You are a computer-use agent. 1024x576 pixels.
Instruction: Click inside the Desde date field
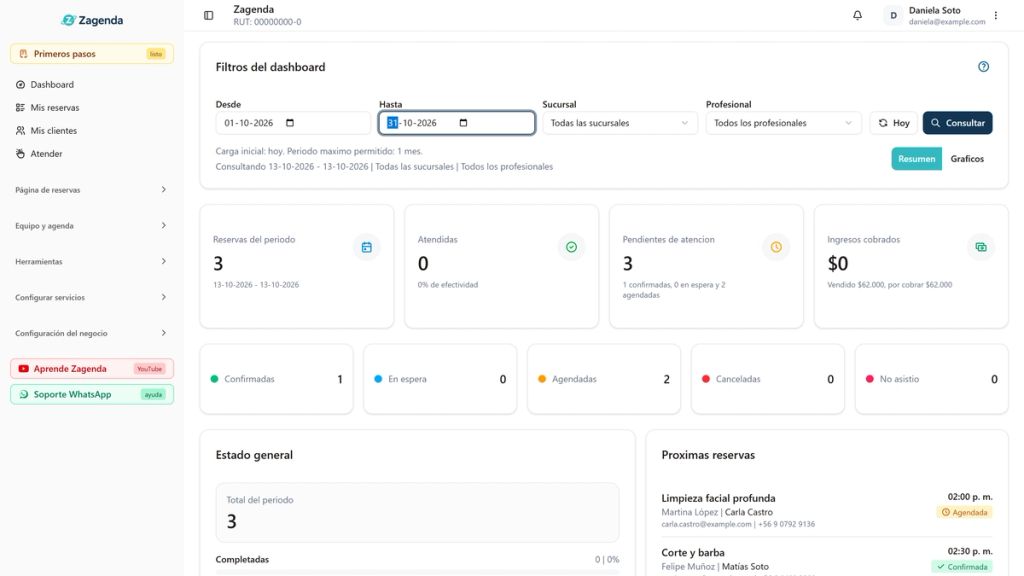293,123
